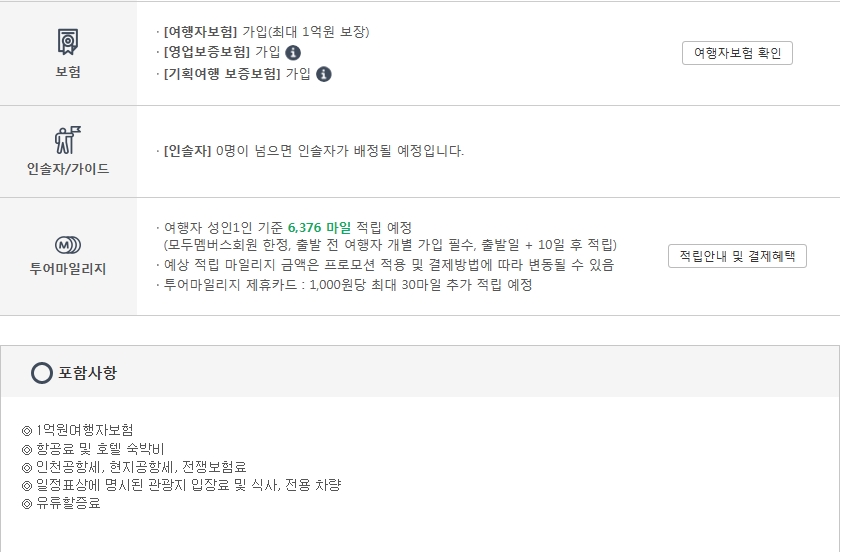Click the tour guide flag icon
This screenshot has height=552, width=841.
pos(68,140)
